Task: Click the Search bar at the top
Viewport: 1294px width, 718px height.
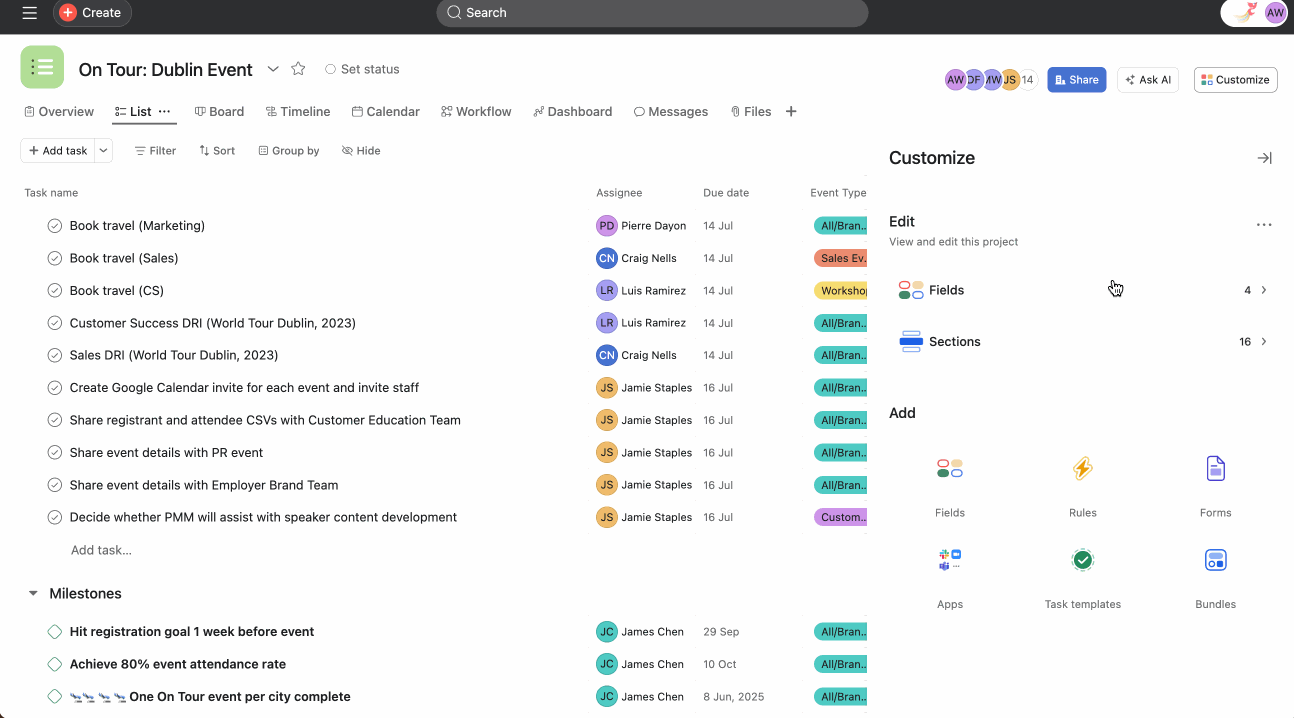Action: pos(651,12)
